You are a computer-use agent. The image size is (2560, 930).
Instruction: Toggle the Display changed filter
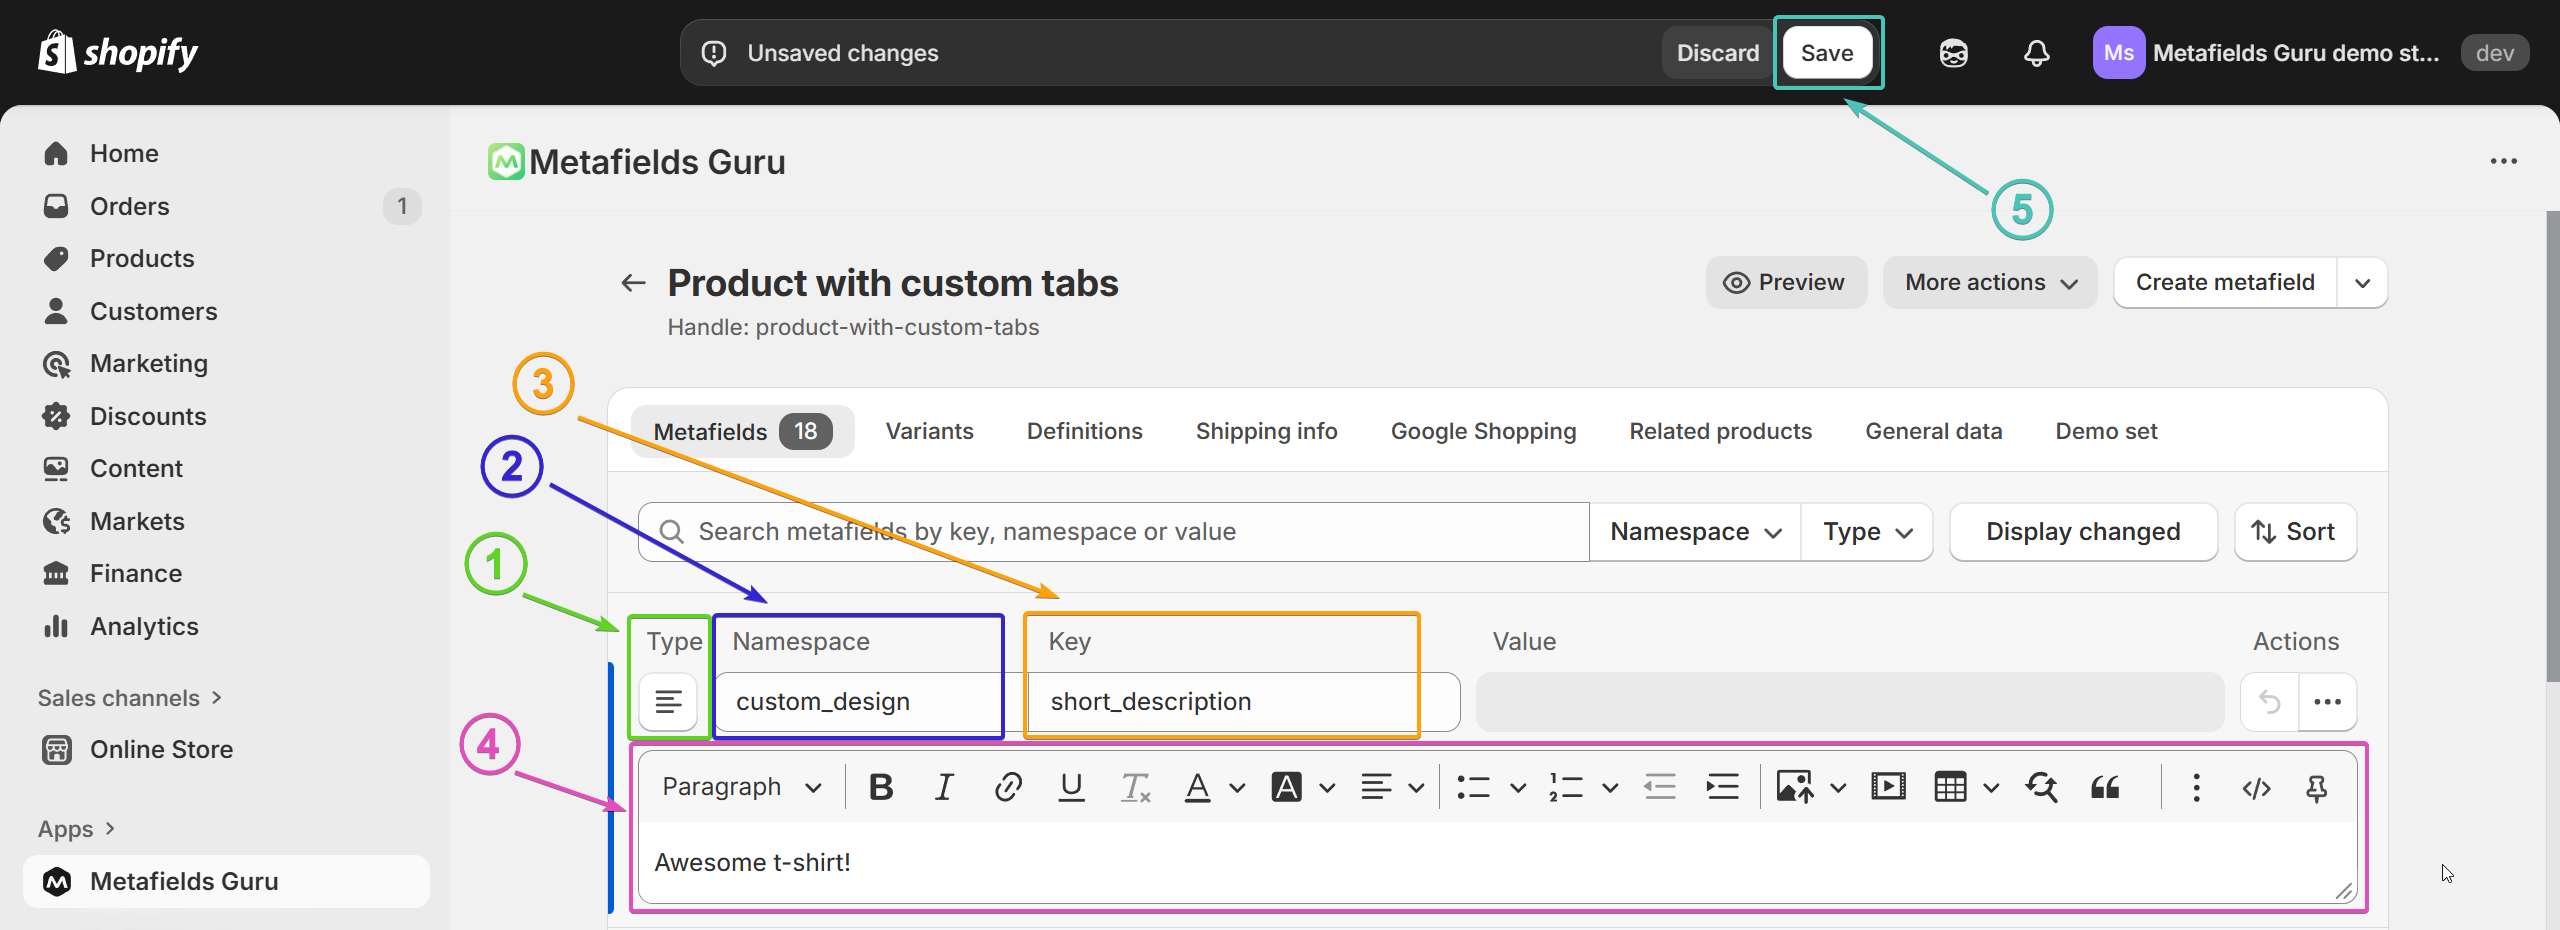point(2083,532)
